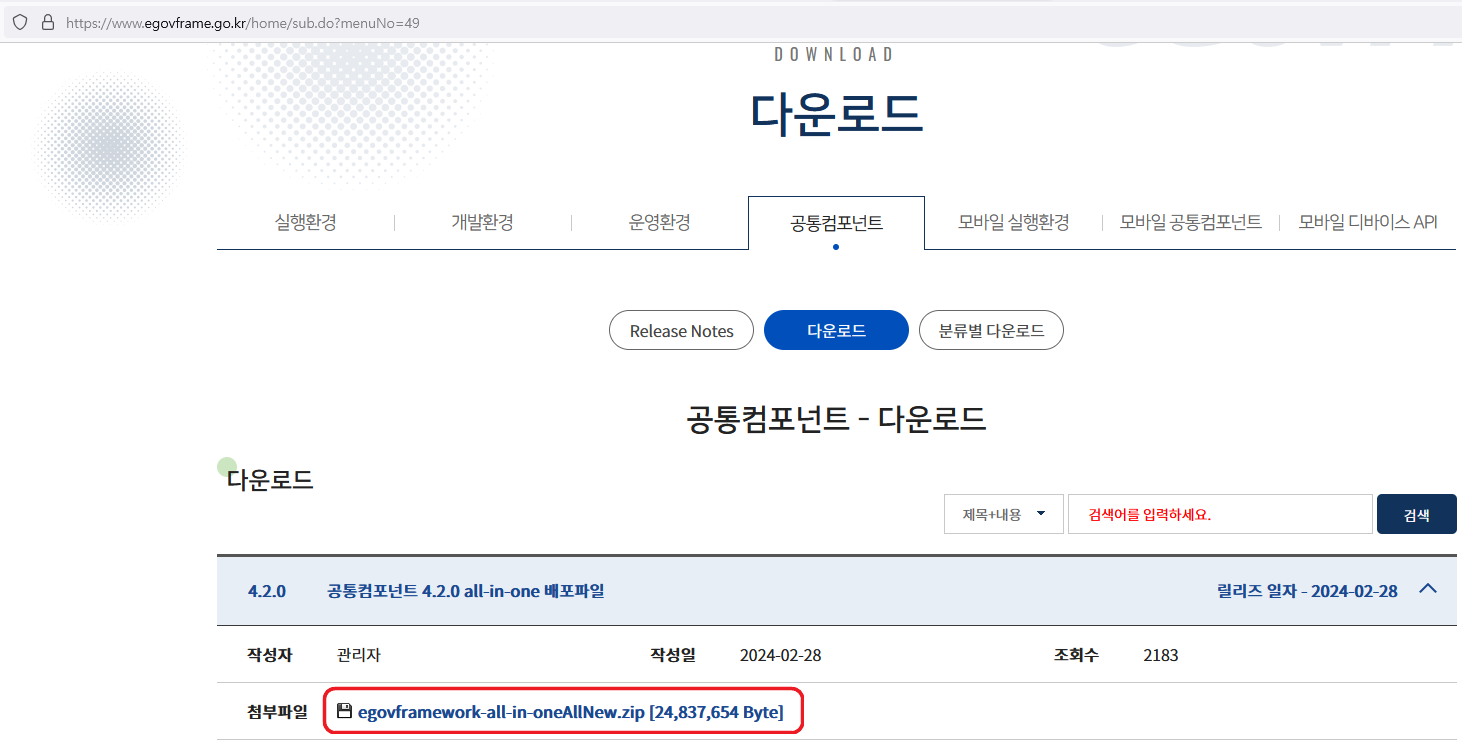
Task: Click the 공통컴포넌트 - 다운로드 heading
Action: point(836,419)
